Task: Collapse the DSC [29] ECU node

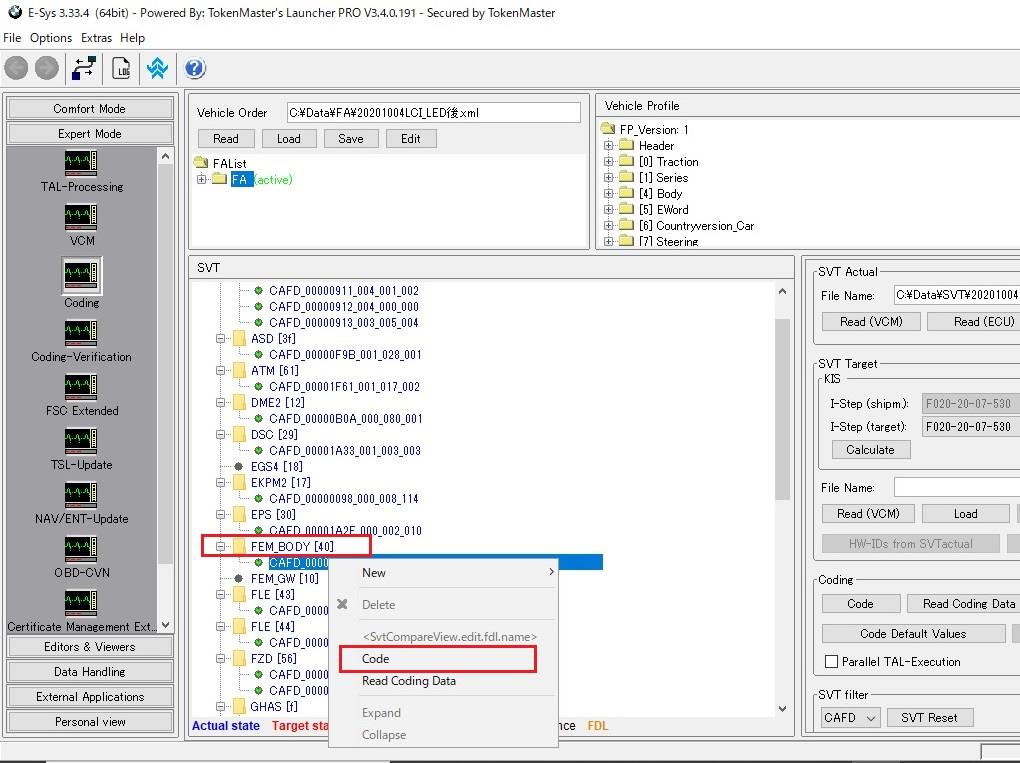Action: tap(221, 435)
